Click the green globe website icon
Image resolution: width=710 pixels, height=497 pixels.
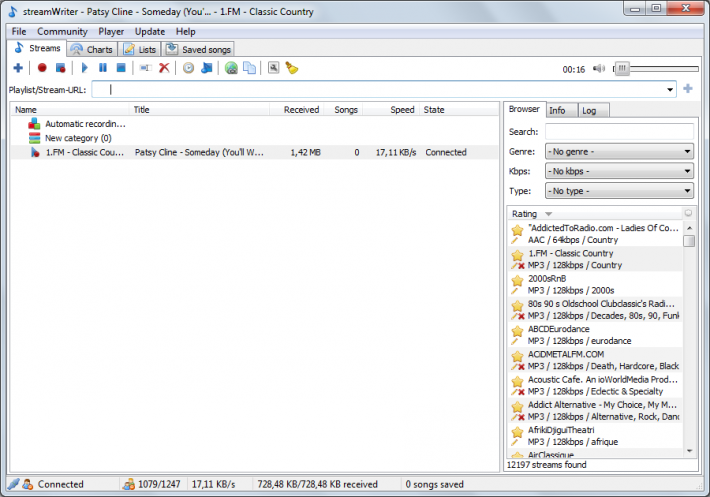(x=231, y=68)
